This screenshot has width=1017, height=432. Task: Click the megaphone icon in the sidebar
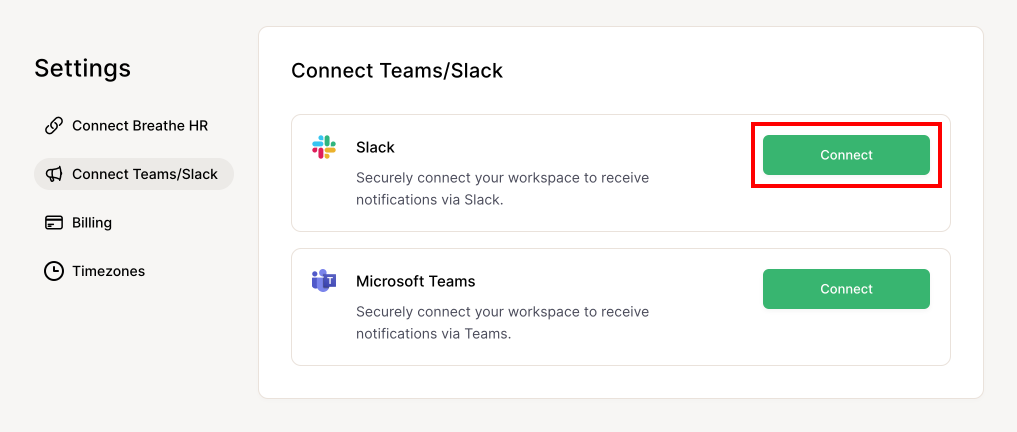[54, 174]
